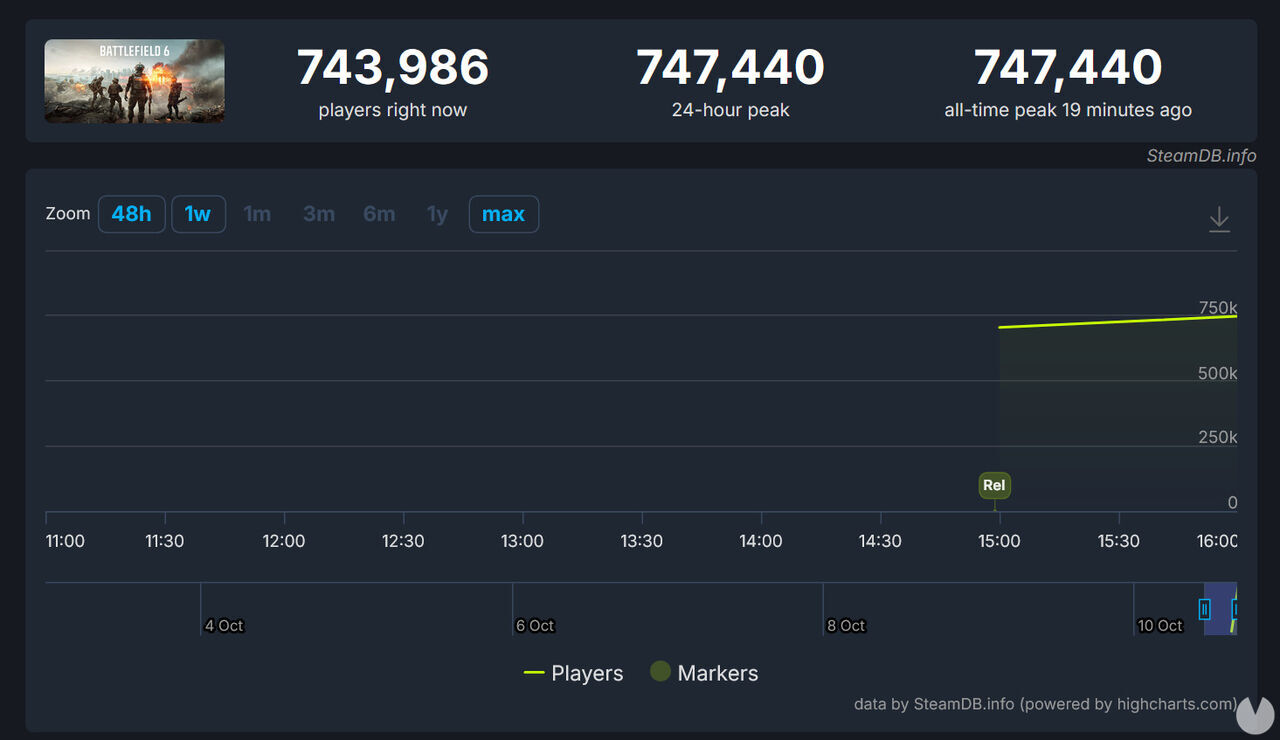Click the 11:00 time axis label

[66, 541]
